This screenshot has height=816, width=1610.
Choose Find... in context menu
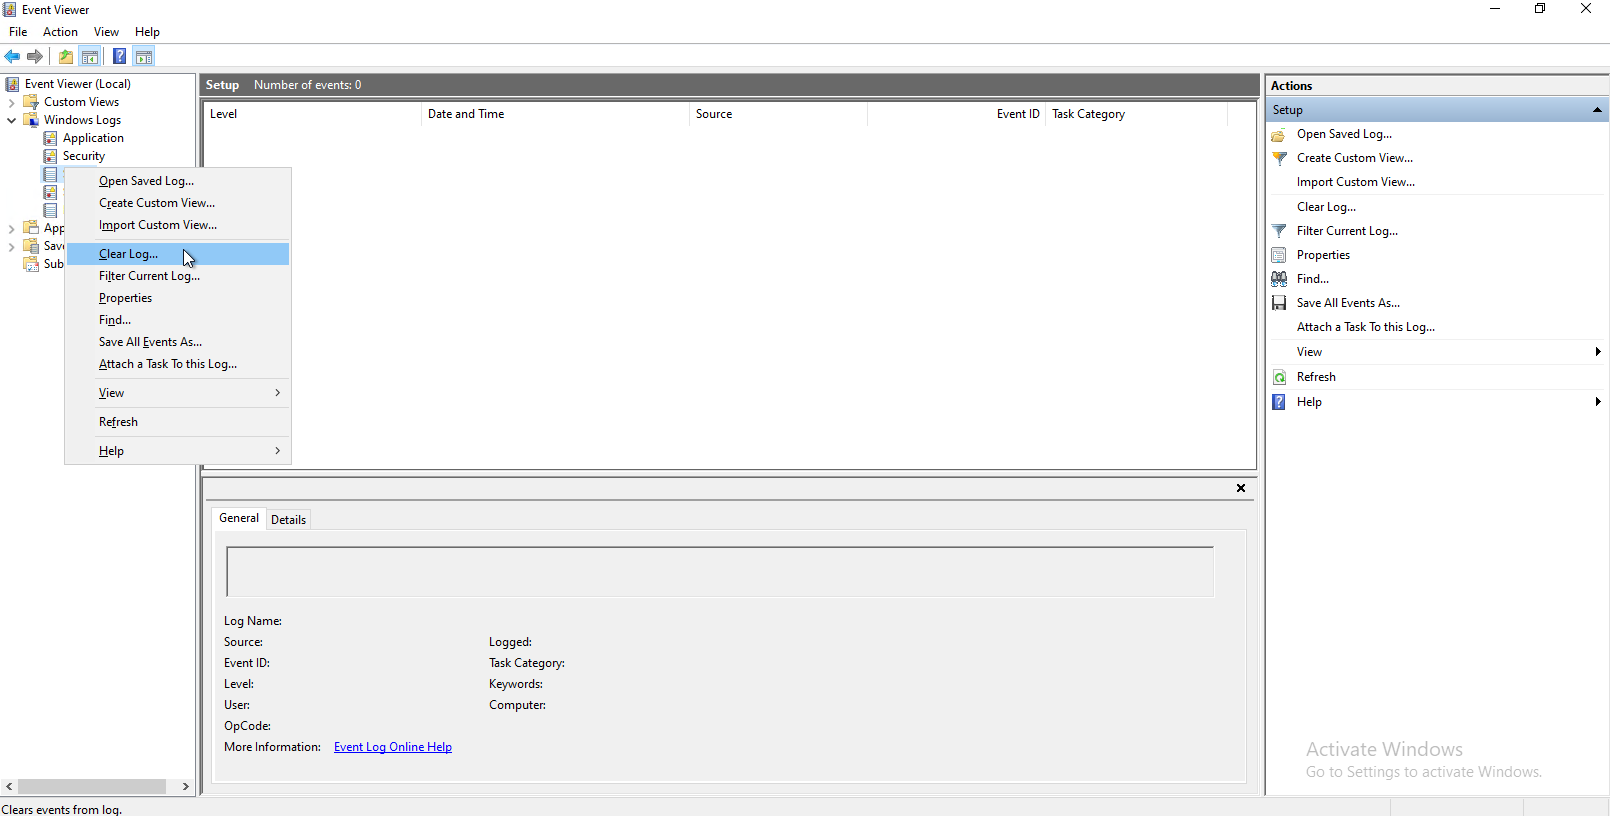click(x=178, y=320)
